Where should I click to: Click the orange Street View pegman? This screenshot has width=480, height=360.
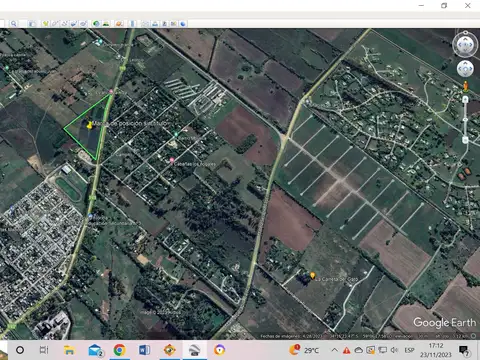pos(466,86)
